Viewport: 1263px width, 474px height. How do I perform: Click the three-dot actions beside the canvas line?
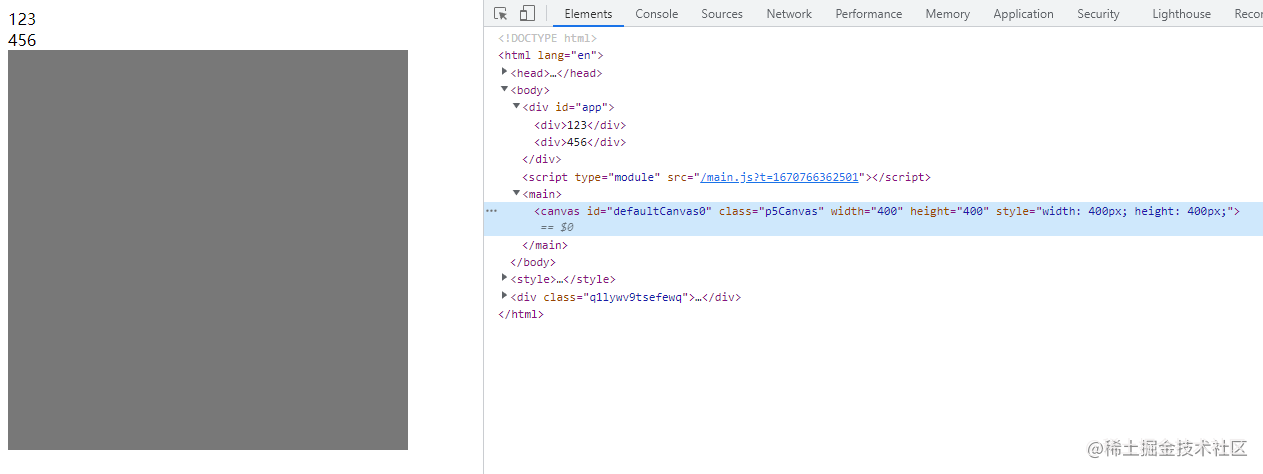tap(491, 211)
